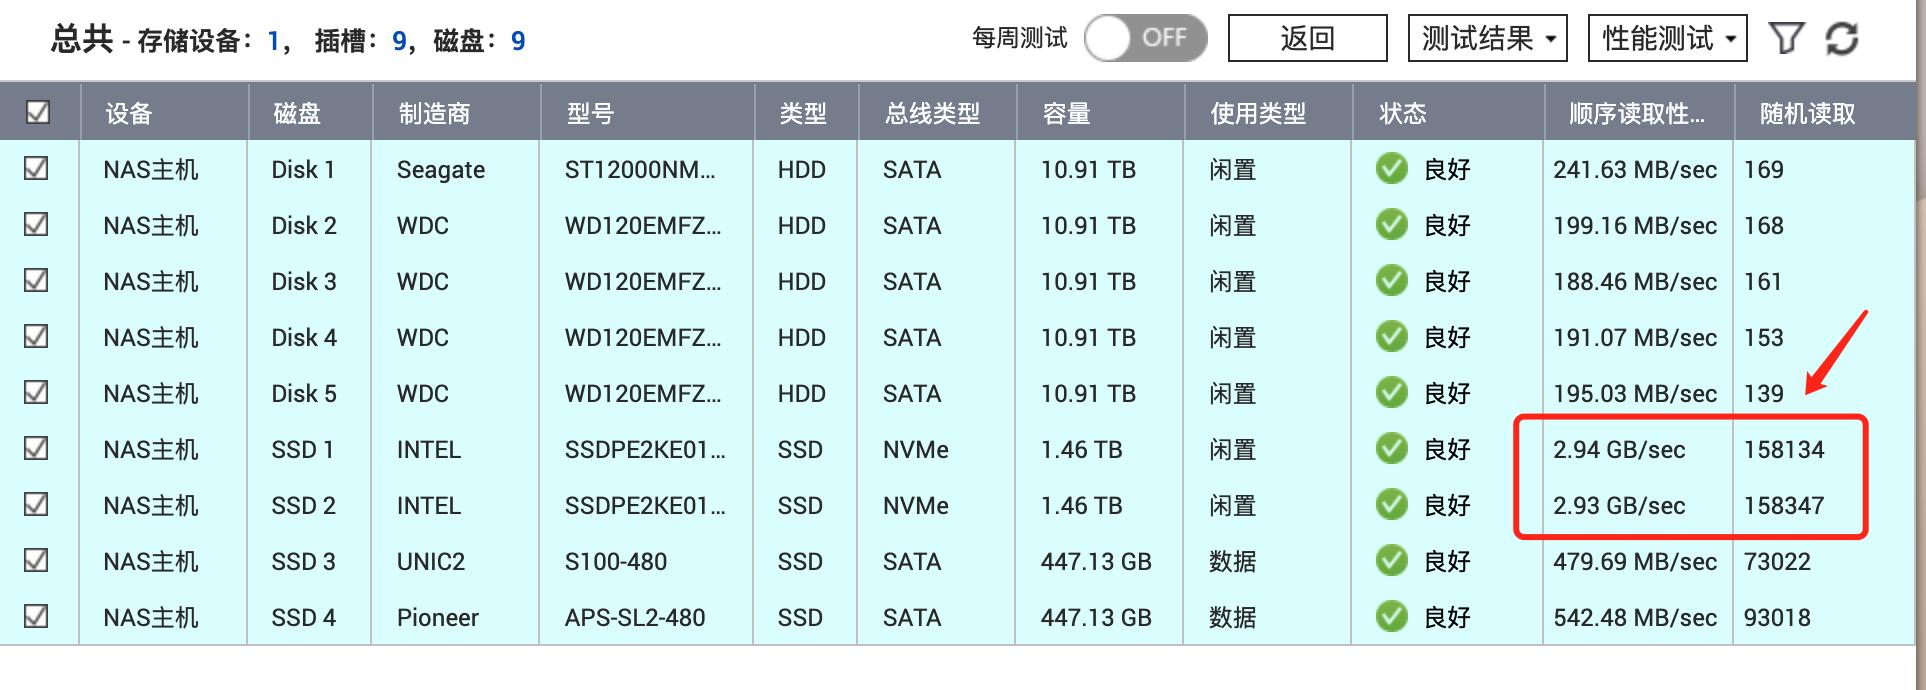Click the 返回 button
Image resolution: width=1926 pixels, height=690 pixels.
(1306, 38)
